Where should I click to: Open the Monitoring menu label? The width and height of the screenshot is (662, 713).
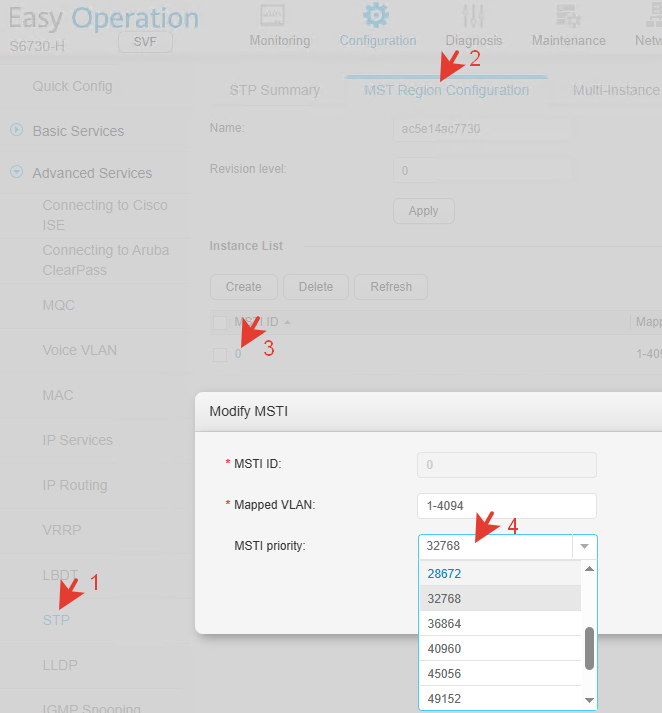coord(280,40)
